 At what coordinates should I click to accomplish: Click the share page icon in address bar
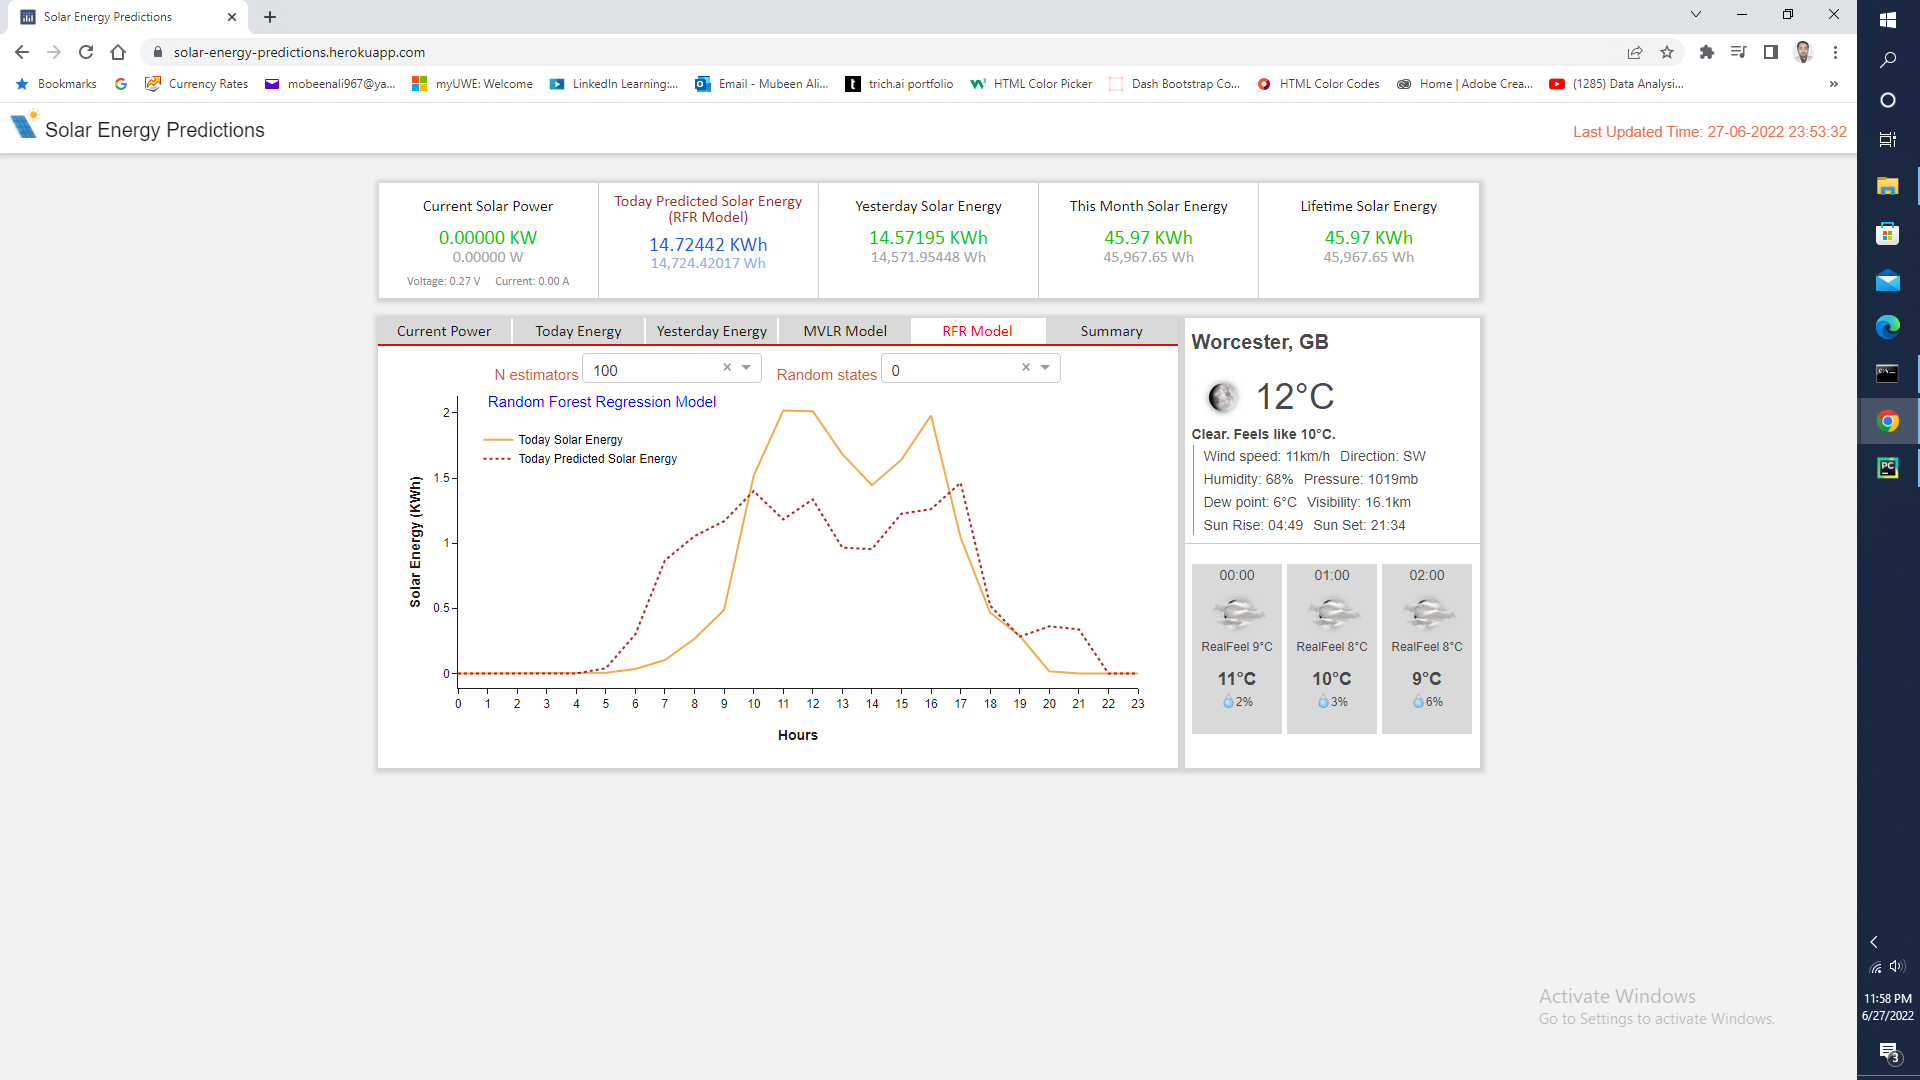pos(1635,52)
